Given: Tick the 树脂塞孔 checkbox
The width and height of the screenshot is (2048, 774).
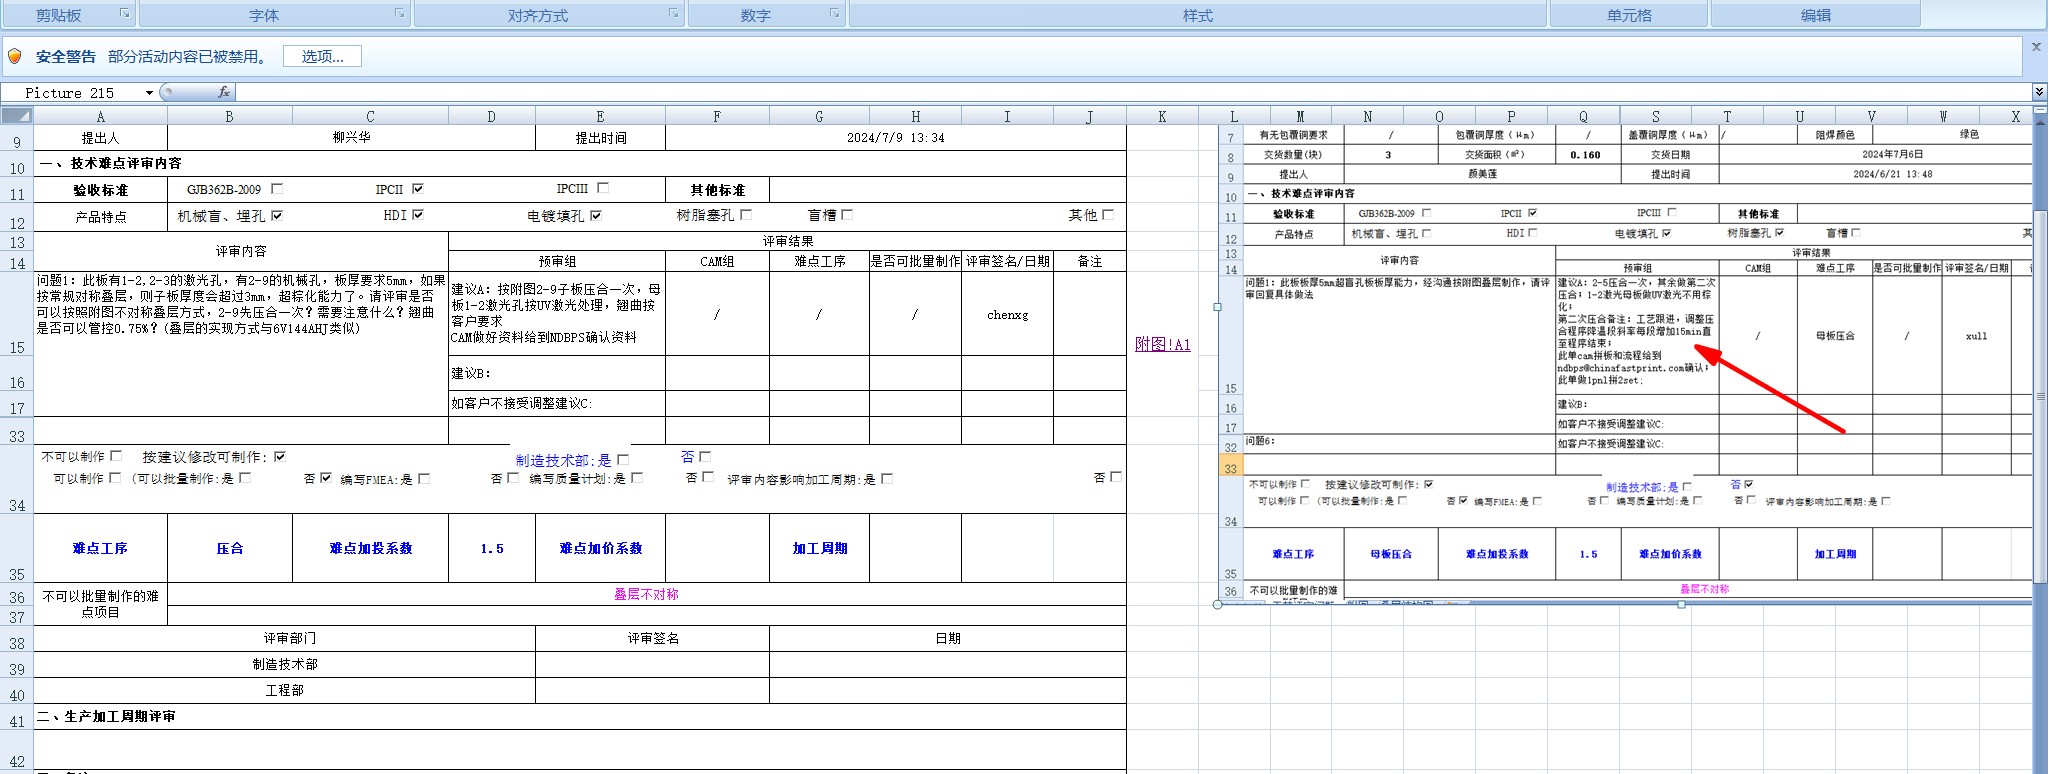Looking at the screenshot, I should [x=746, y=214].
